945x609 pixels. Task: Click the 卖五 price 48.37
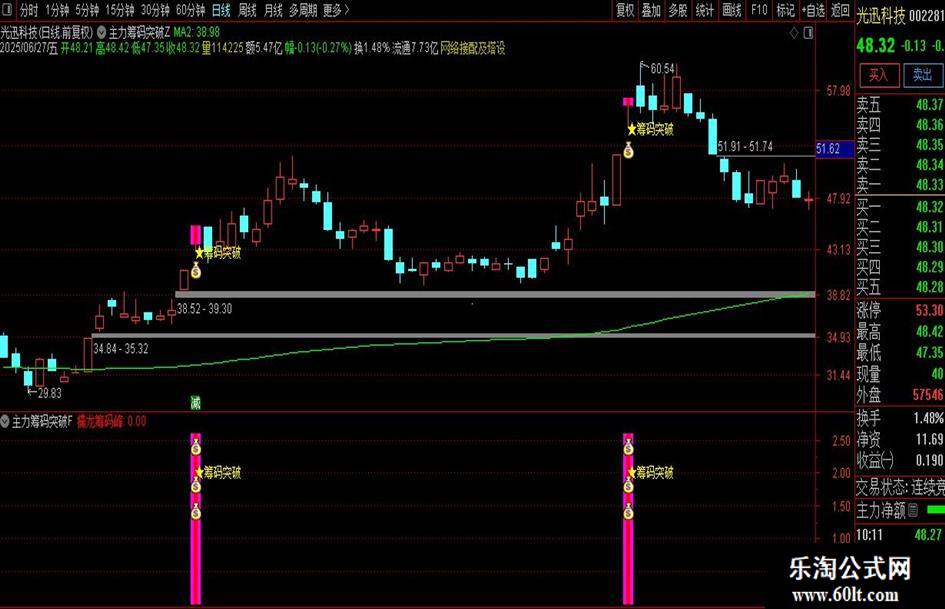point(929,105)
